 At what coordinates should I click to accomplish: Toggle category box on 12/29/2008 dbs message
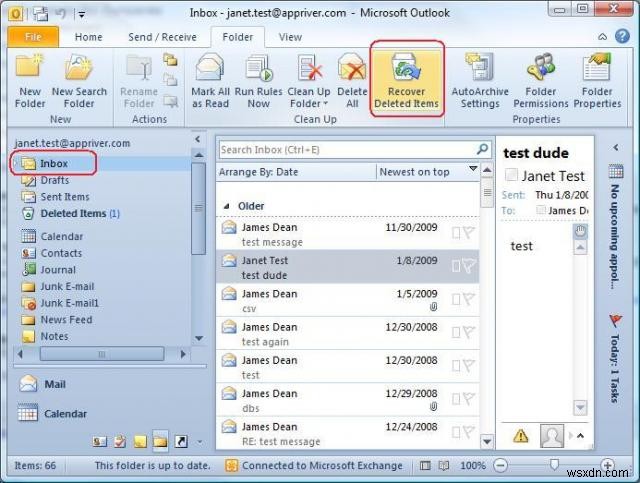tap(456, 399)
